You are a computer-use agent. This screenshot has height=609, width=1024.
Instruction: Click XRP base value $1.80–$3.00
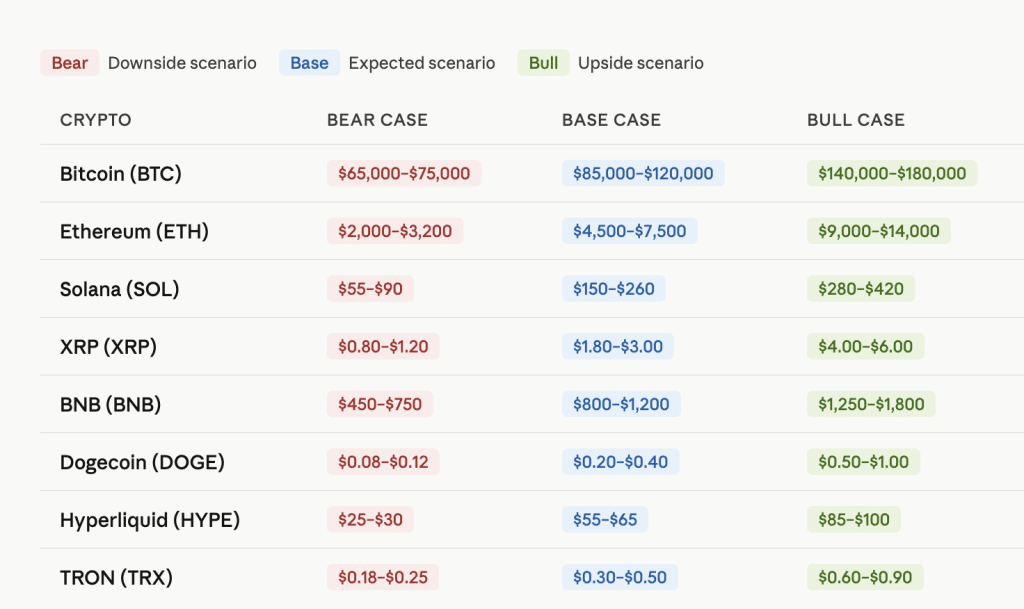[618, 347]
